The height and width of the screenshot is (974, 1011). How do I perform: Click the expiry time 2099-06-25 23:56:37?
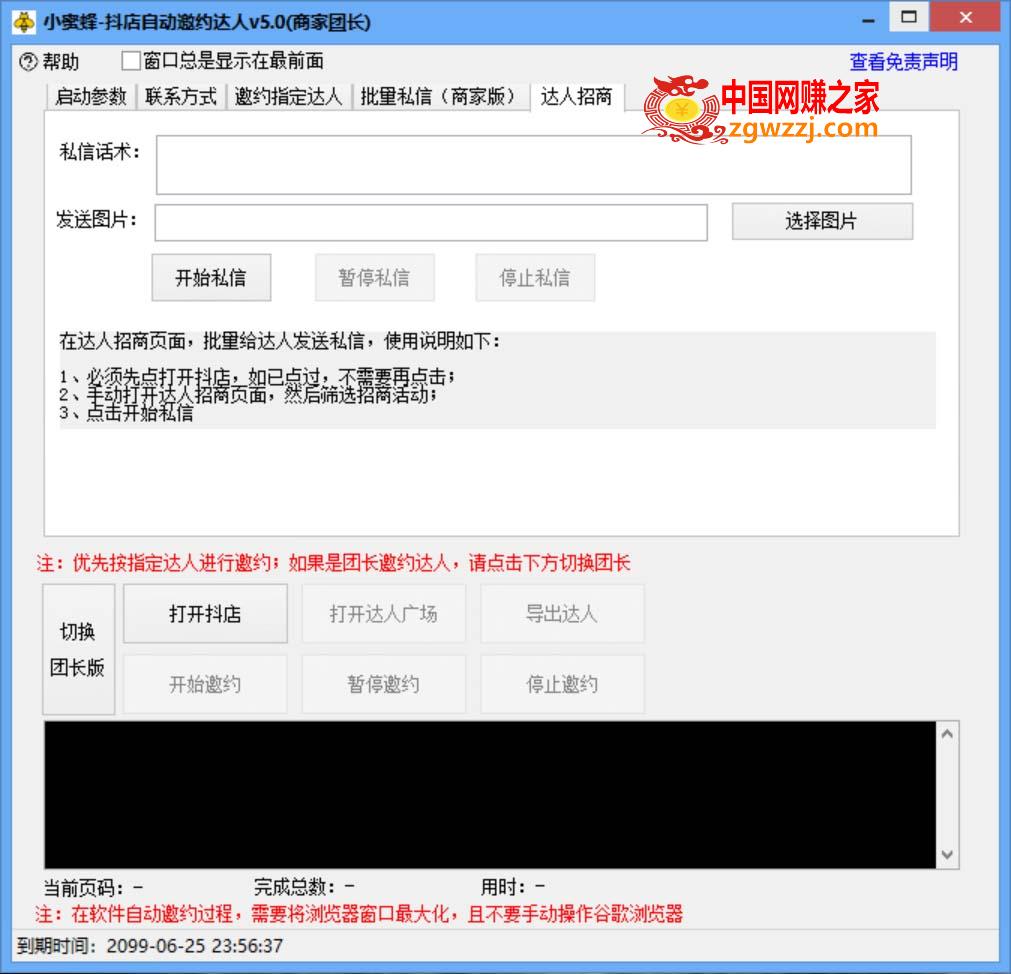tap(195, 946)
